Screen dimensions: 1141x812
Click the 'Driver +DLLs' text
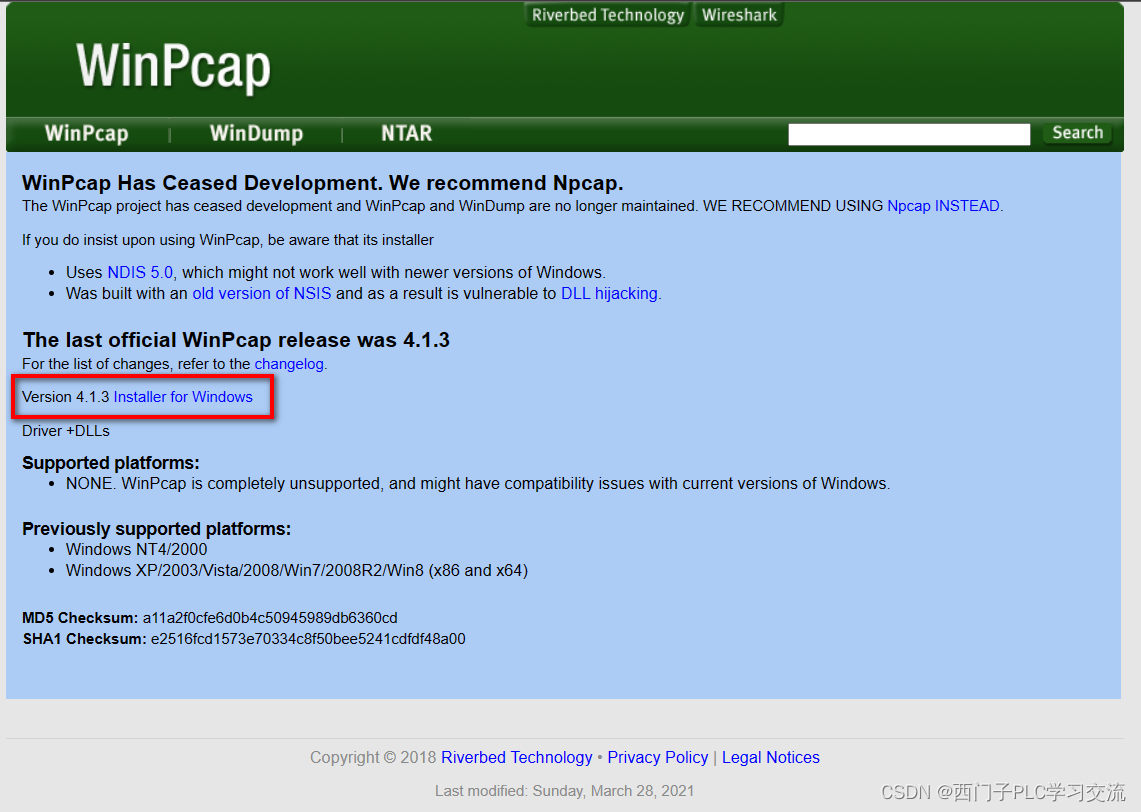tap(66, 431)
